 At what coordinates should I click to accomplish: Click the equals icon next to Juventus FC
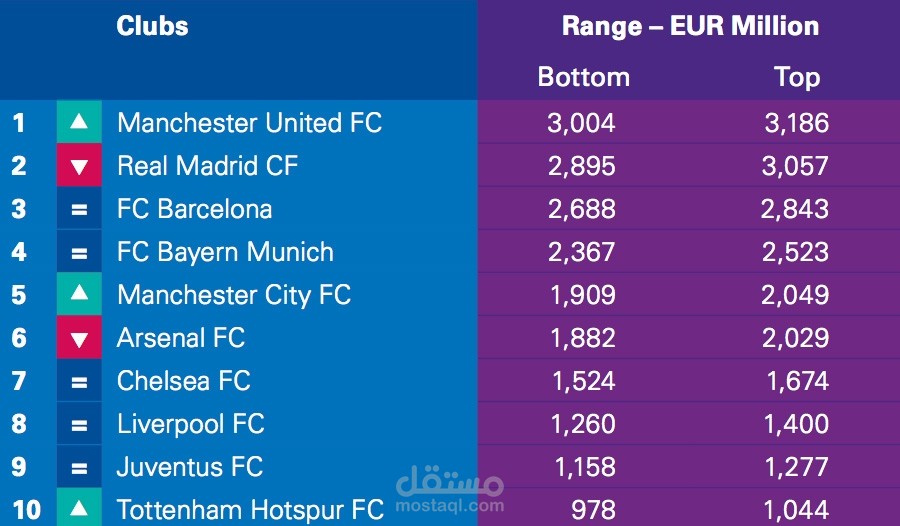[x=79, y=467]
